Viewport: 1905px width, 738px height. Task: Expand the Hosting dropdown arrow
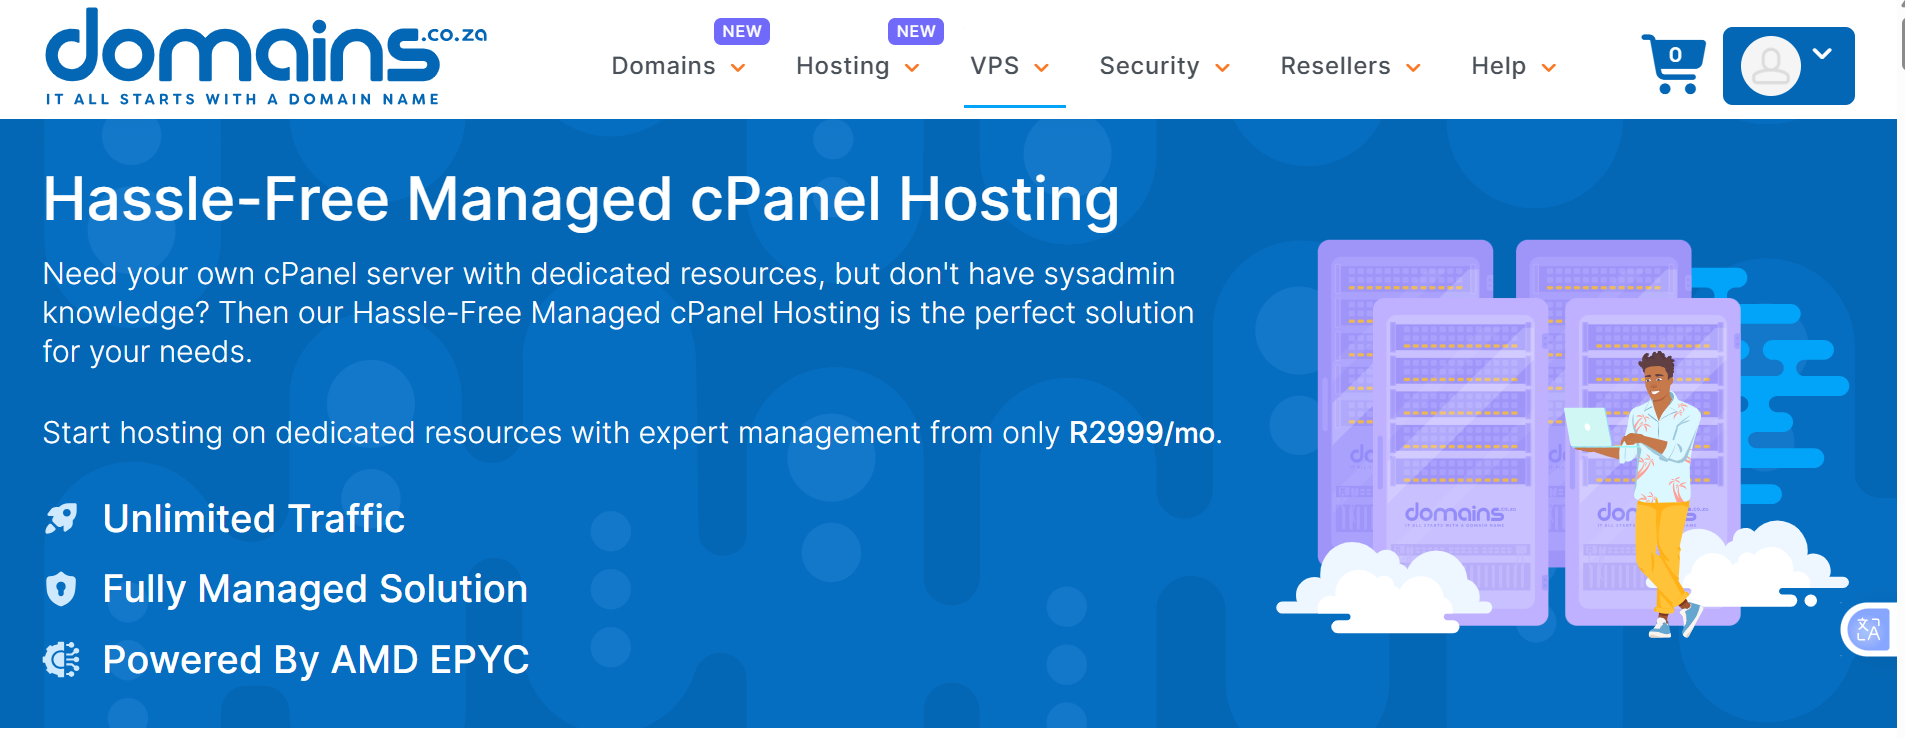coord(912,68)
